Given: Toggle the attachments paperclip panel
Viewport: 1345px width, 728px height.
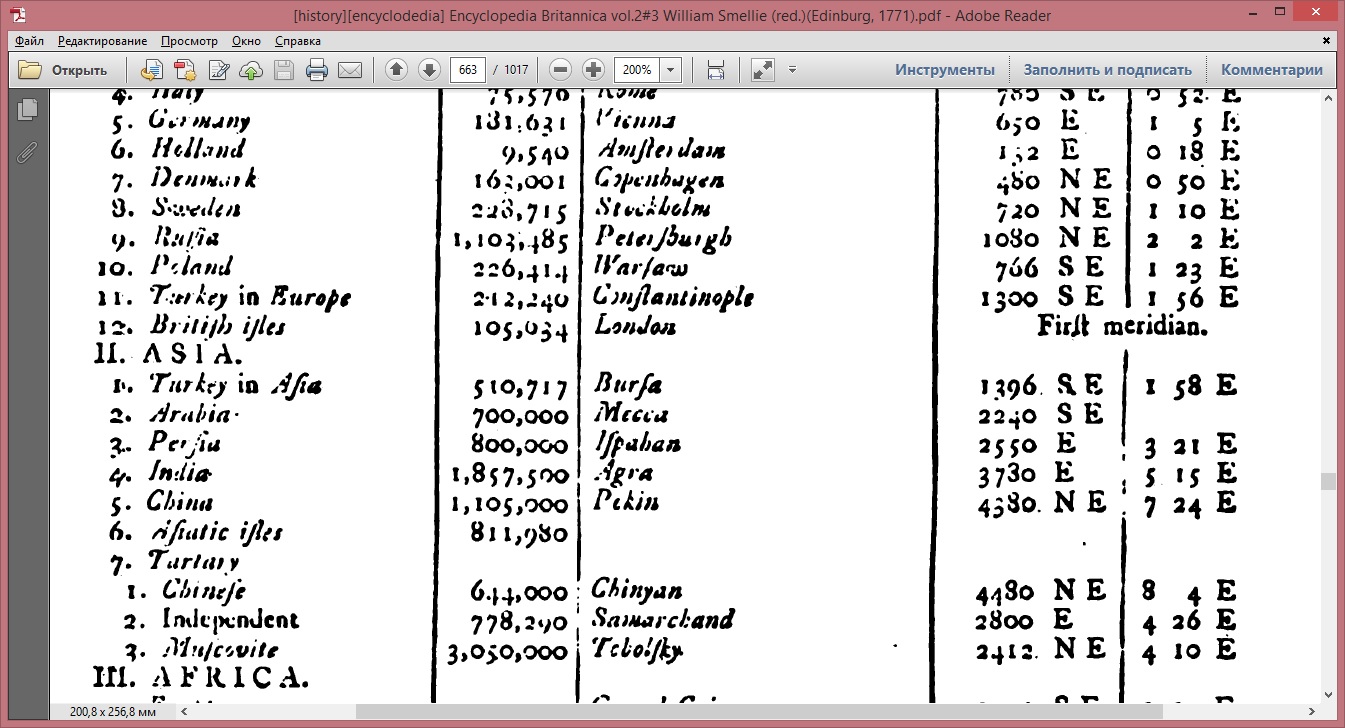Looking at the screenshot, I should pyautogui.click(x=27, y=152).
